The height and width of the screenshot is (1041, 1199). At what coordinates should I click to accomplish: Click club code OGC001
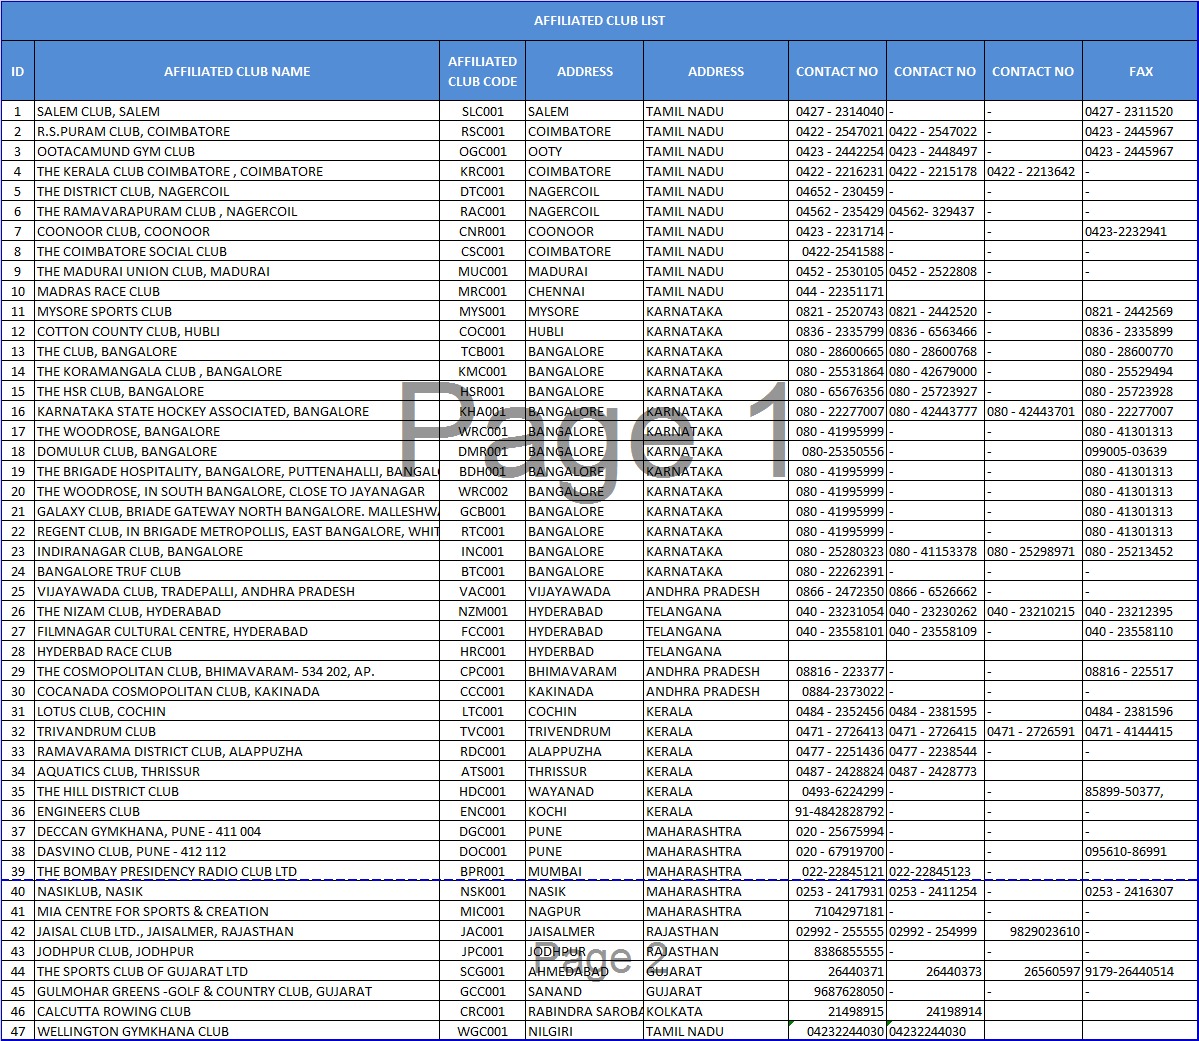click(482, 151)
